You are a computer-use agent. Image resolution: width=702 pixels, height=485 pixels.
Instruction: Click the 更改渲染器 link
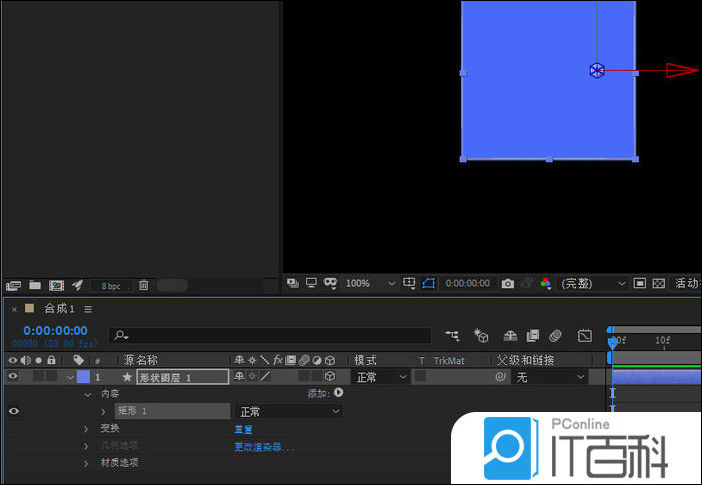pyautogui.click(x=264, y=446)
